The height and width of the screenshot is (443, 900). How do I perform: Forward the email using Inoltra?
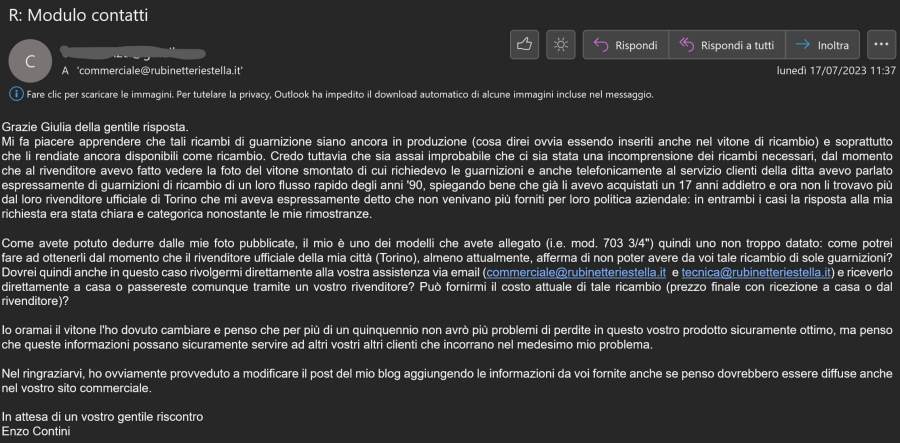tap(824, 45)
